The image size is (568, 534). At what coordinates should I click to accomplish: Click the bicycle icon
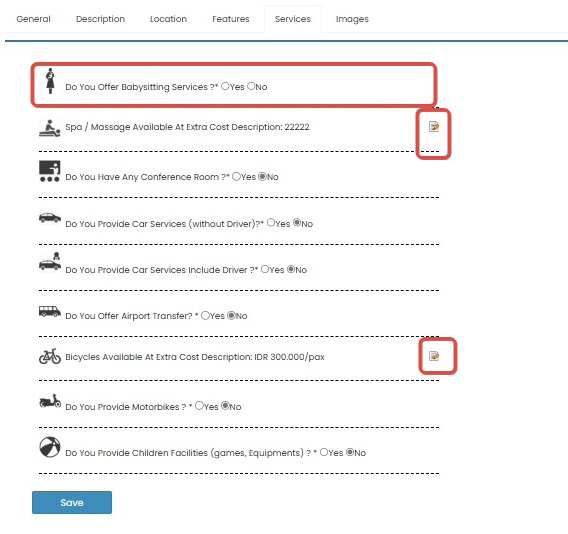(50, 356)
